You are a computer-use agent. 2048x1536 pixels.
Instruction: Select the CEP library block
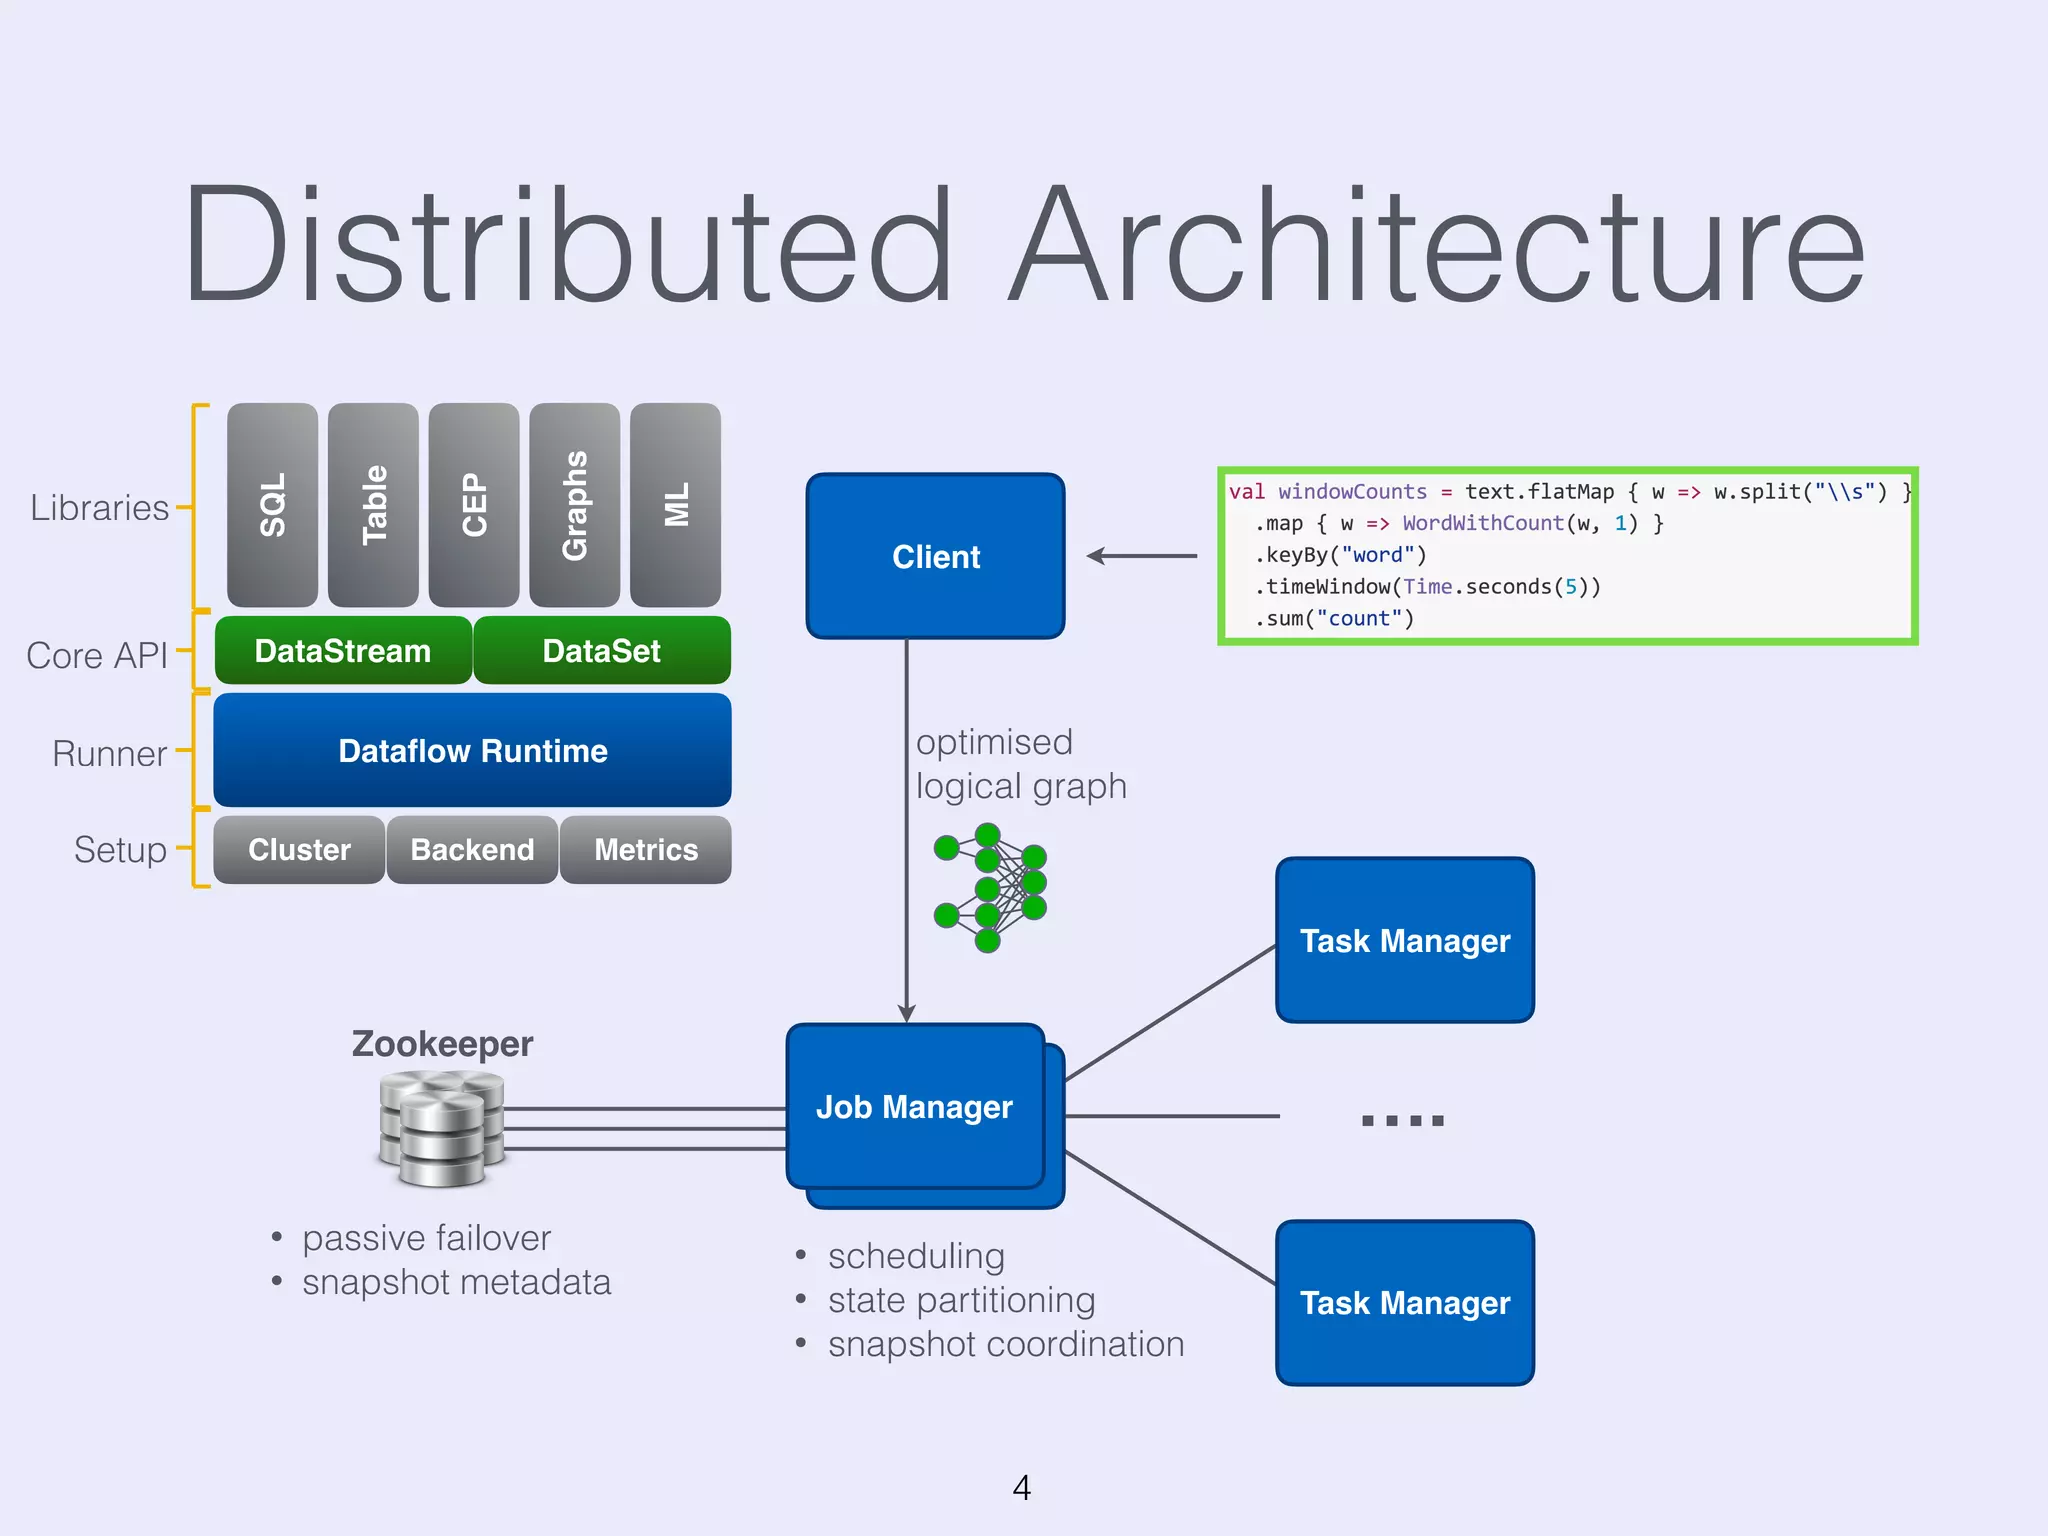474,505
